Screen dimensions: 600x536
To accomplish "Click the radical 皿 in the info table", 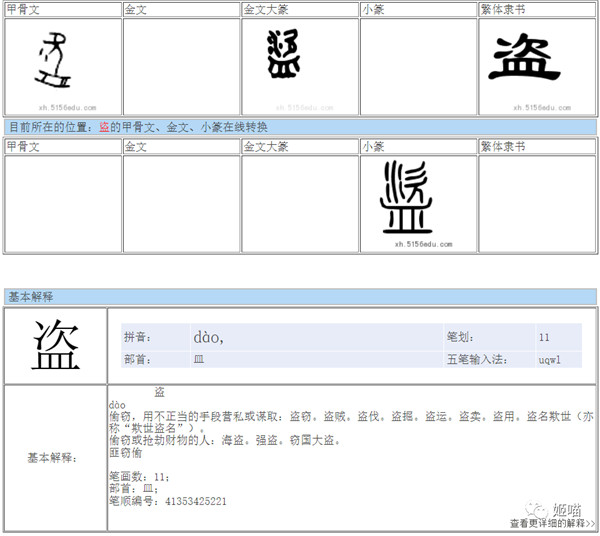I will [x=198, y=359].
